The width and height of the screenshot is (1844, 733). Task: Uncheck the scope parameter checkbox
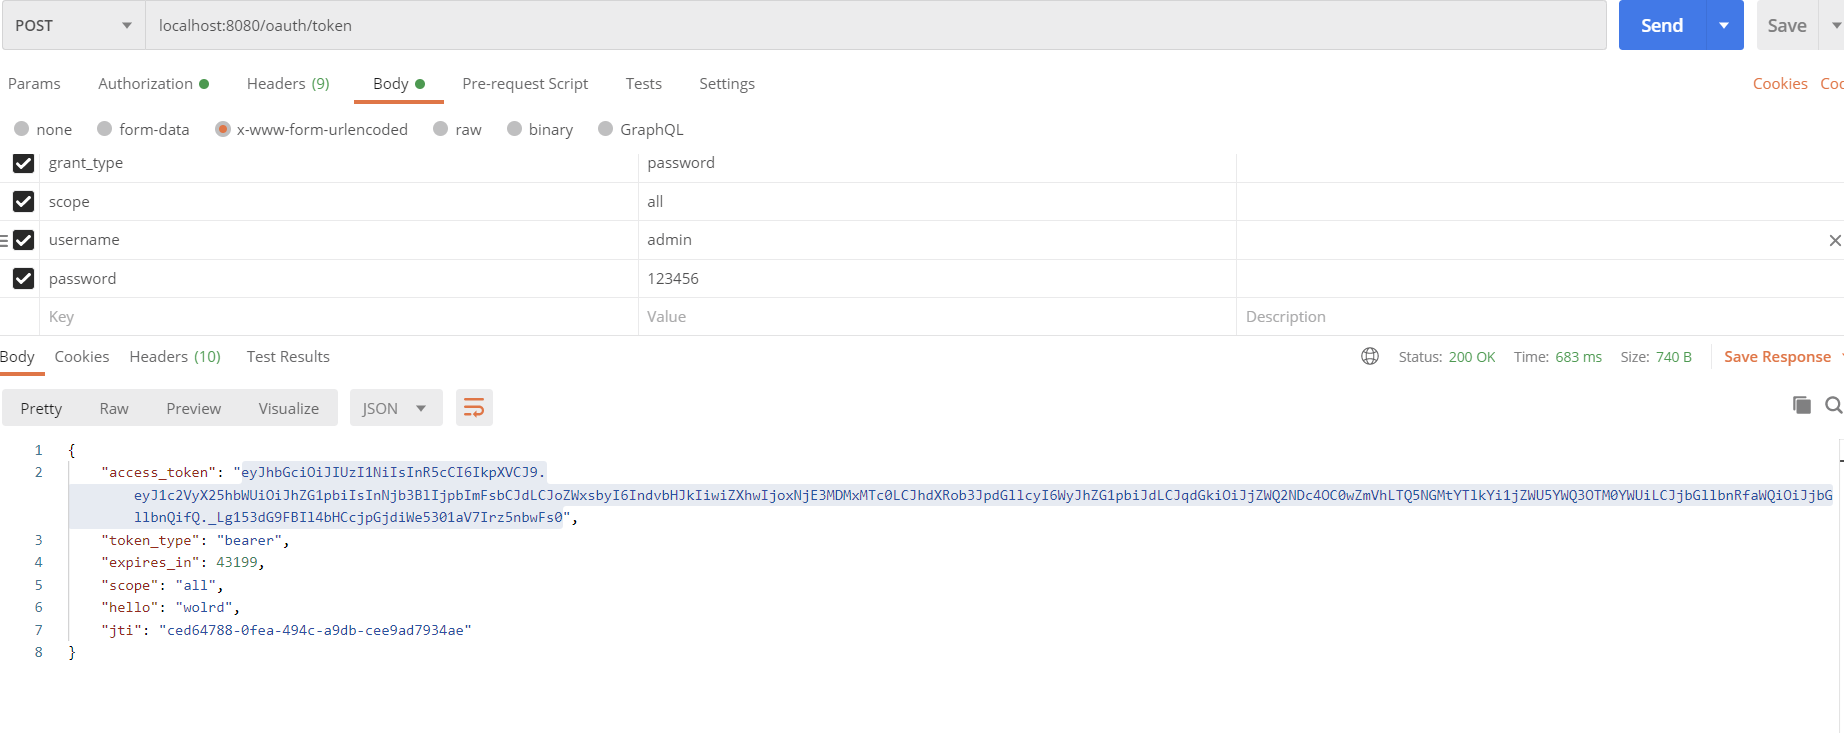(x=23, y=202)
